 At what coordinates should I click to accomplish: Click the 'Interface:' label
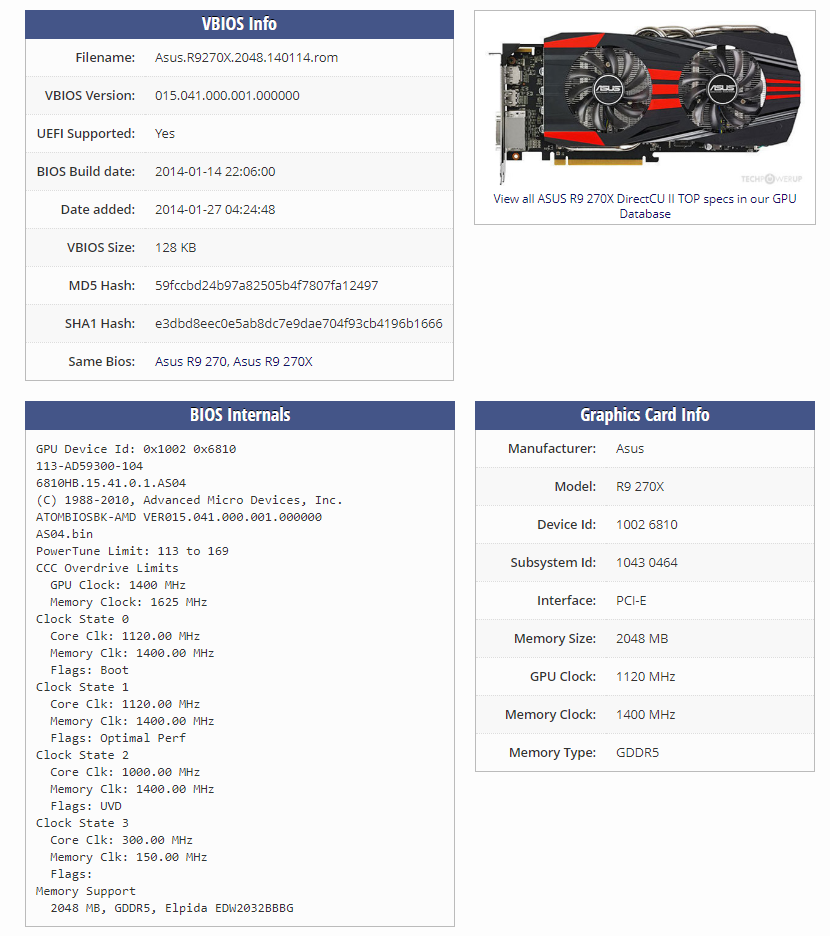coord(566,601)
